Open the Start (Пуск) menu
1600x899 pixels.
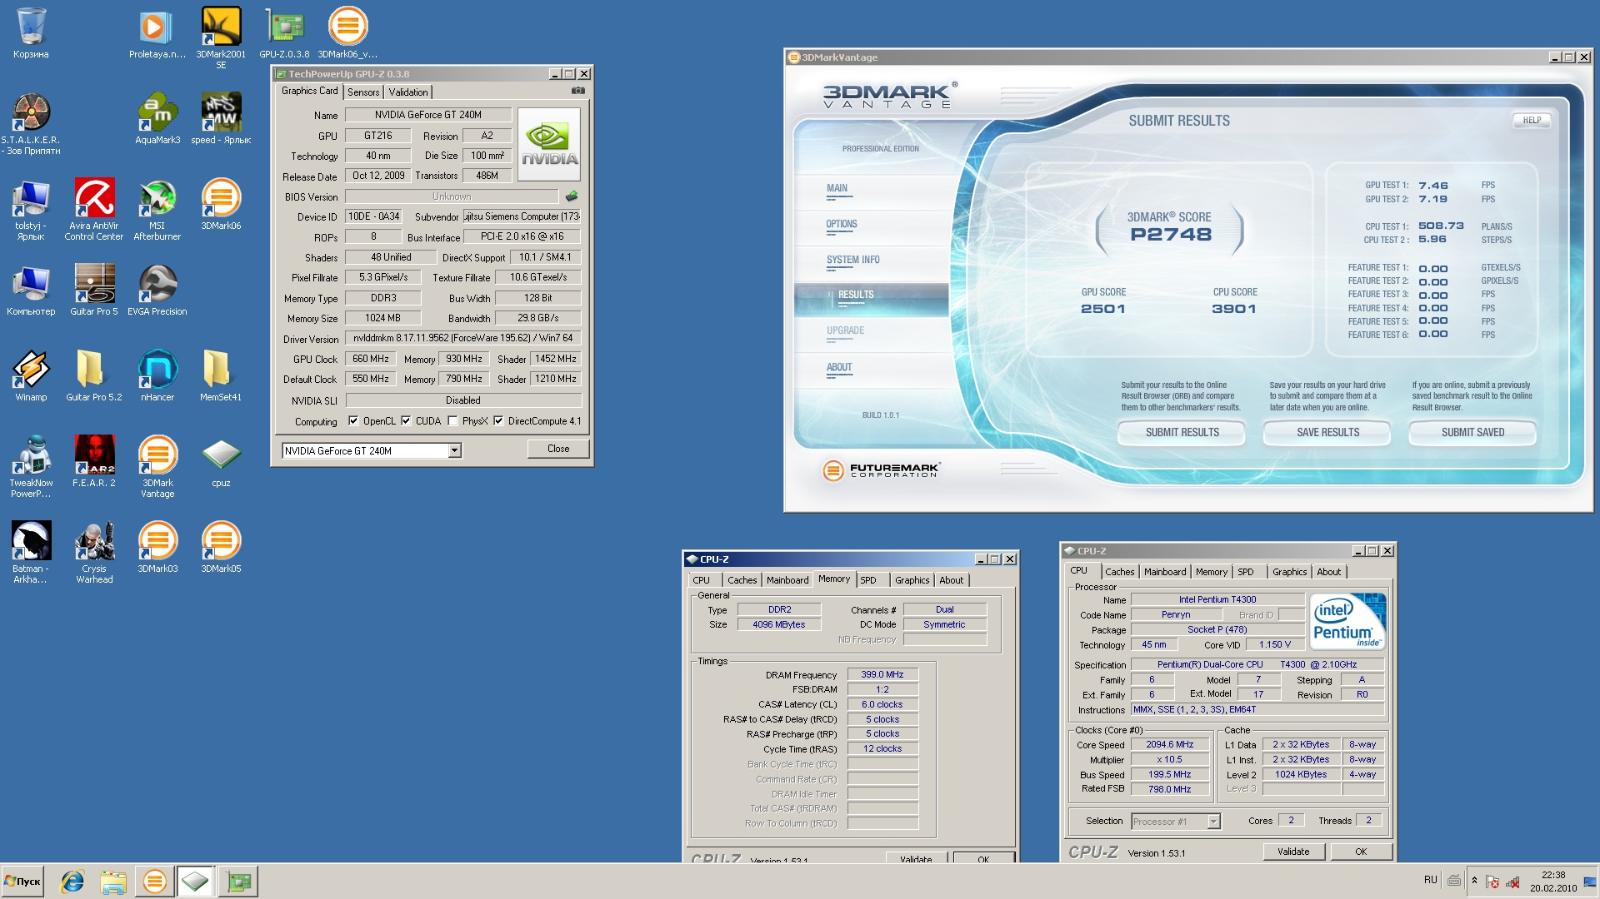23,882
